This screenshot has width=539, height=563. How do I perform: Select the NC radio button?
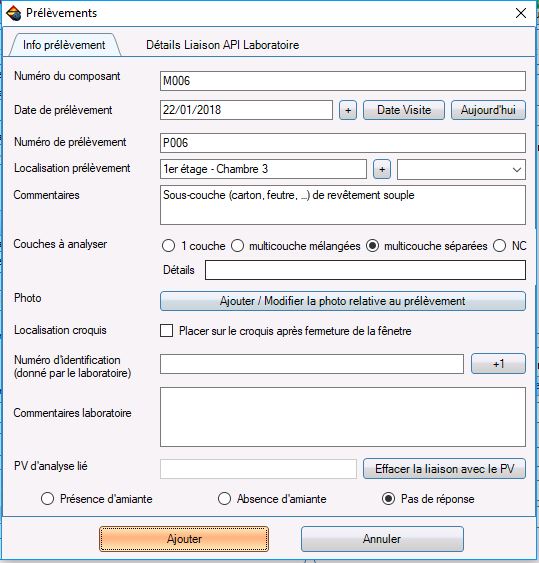(x=499, y=246)
